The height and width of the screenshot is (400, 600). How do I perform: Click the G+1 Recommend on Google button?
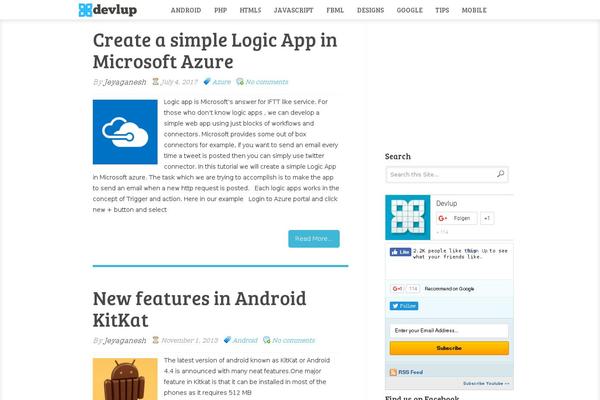397,289
